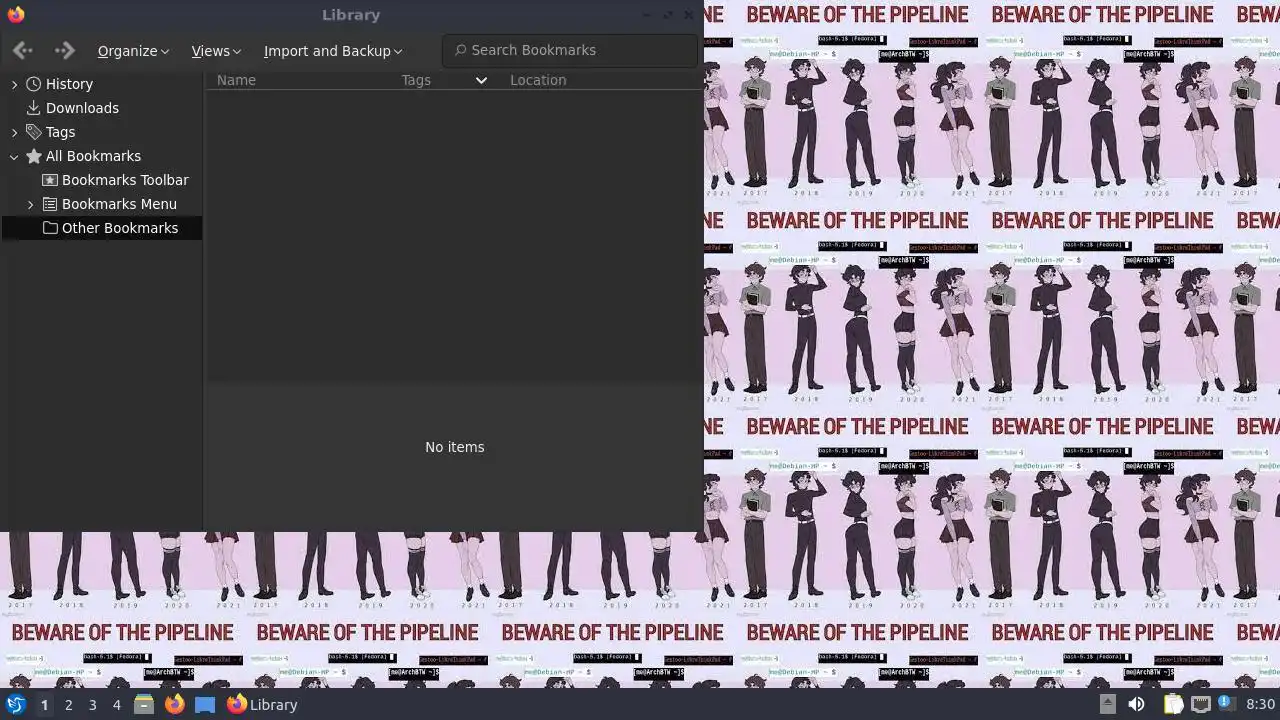Sort by Name column header

click(x=236, y=80)
